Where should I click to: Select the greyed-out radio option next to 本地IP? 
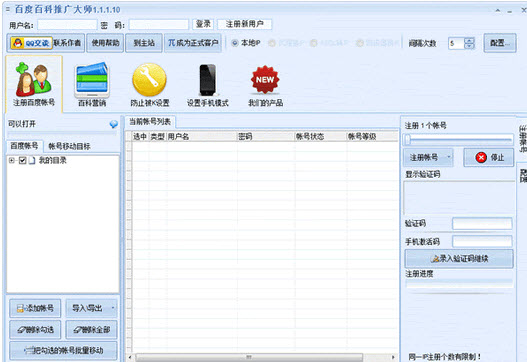(x=272, y=43)
